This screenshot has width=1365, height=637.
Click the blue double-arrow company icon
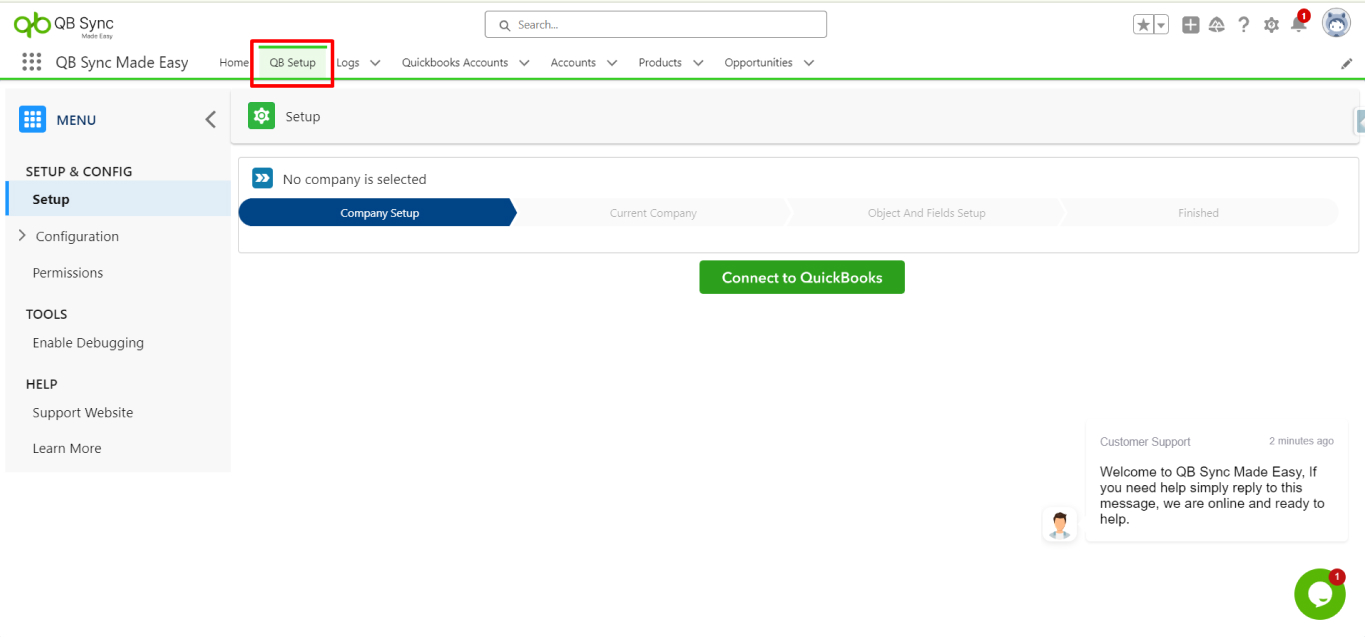click(x=262, y=178)
